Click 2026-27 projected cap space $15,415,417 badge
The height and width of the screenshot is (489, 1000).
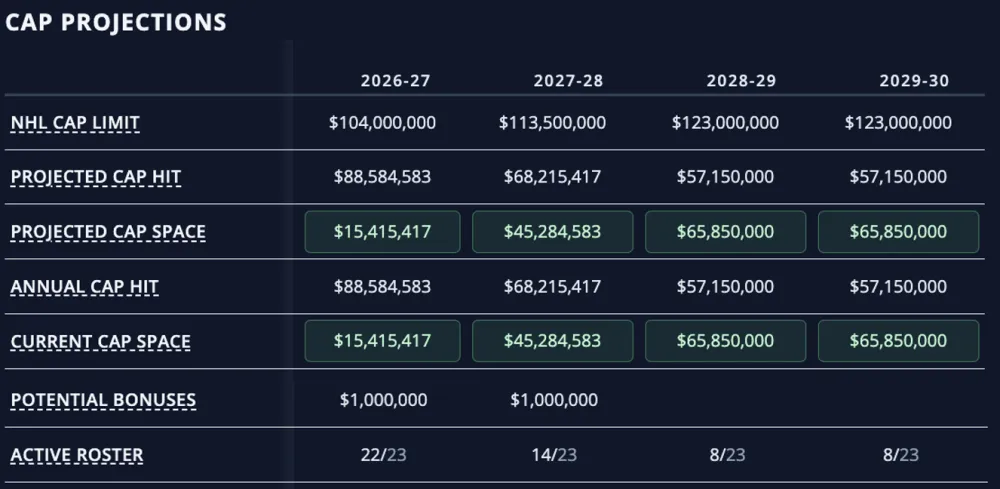(x=382, y=231)
